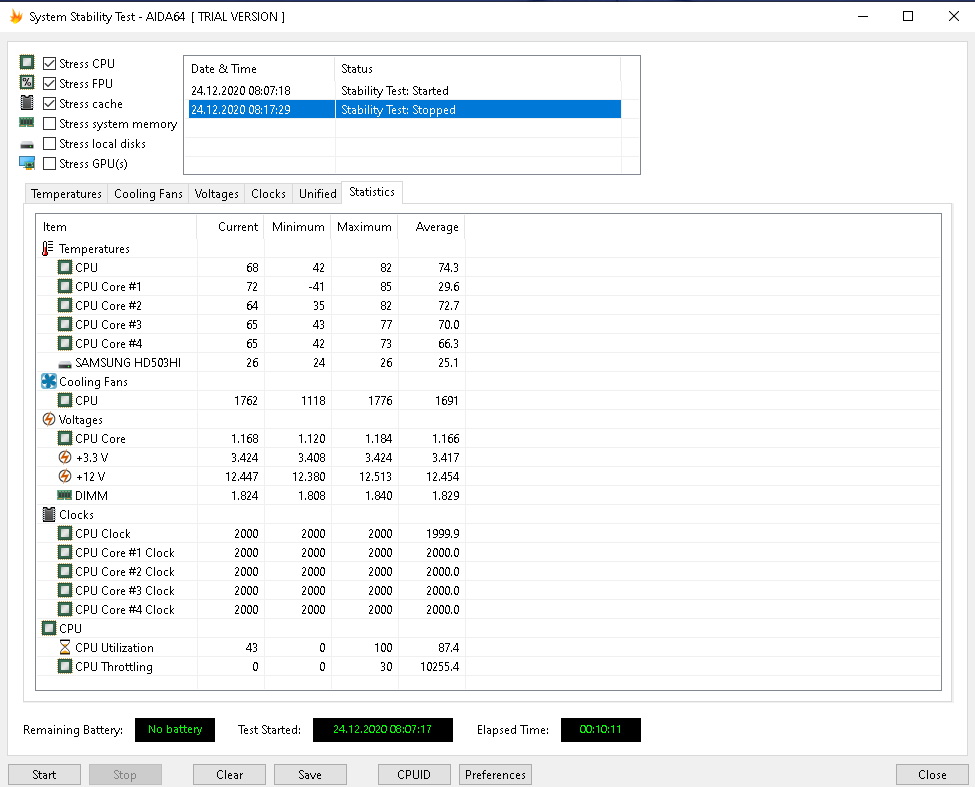Enable the Stress system memory checkbox
Image resolution: width=975 pixels, height=787 pixels.
coord(50,124)
